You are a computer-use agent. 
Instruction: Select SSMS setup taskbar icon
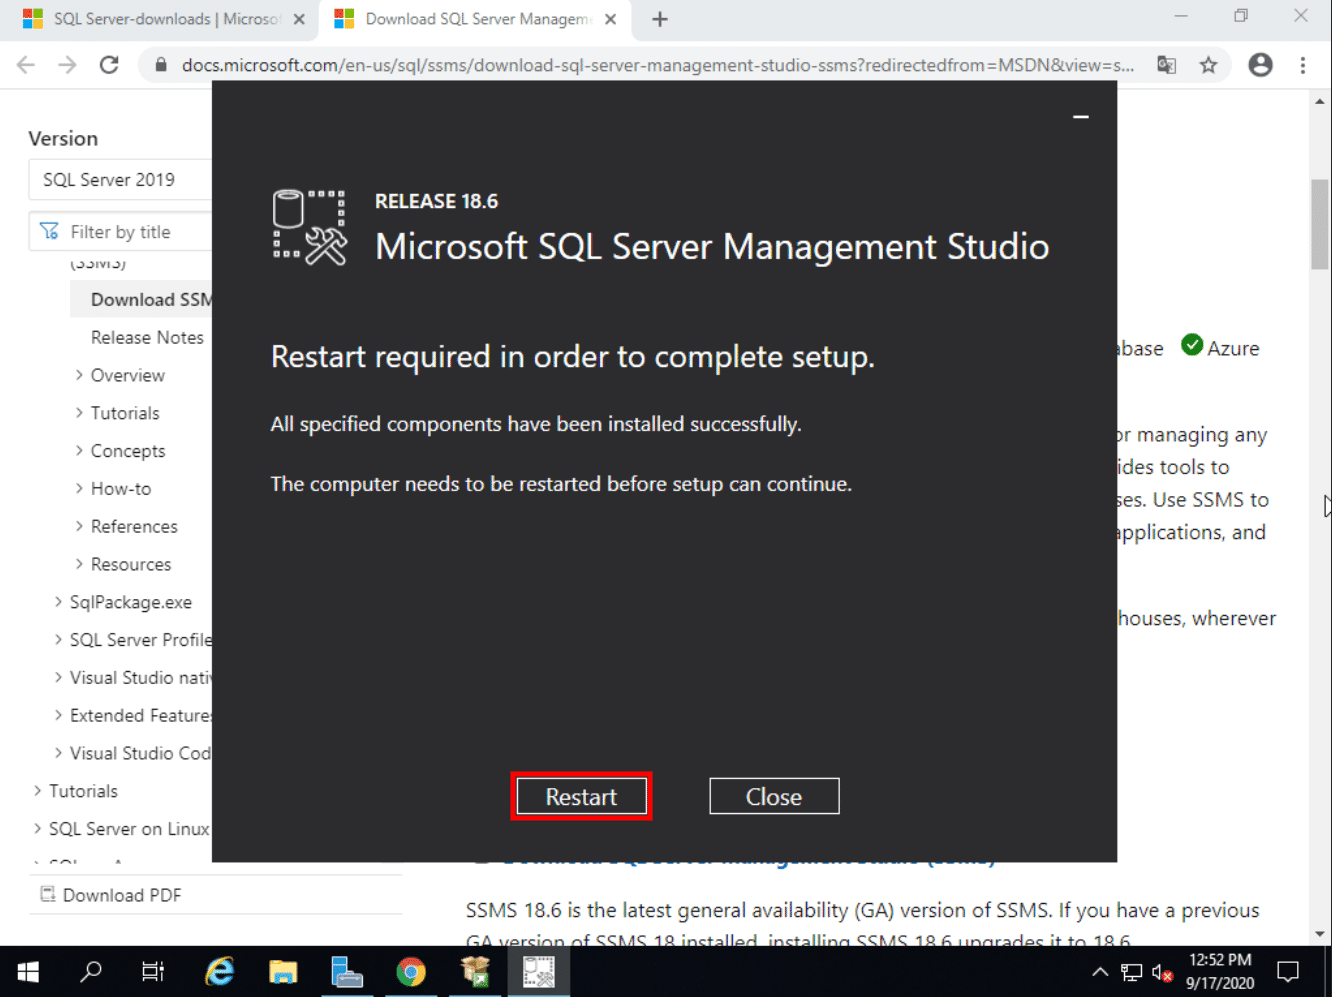(538, 971)
